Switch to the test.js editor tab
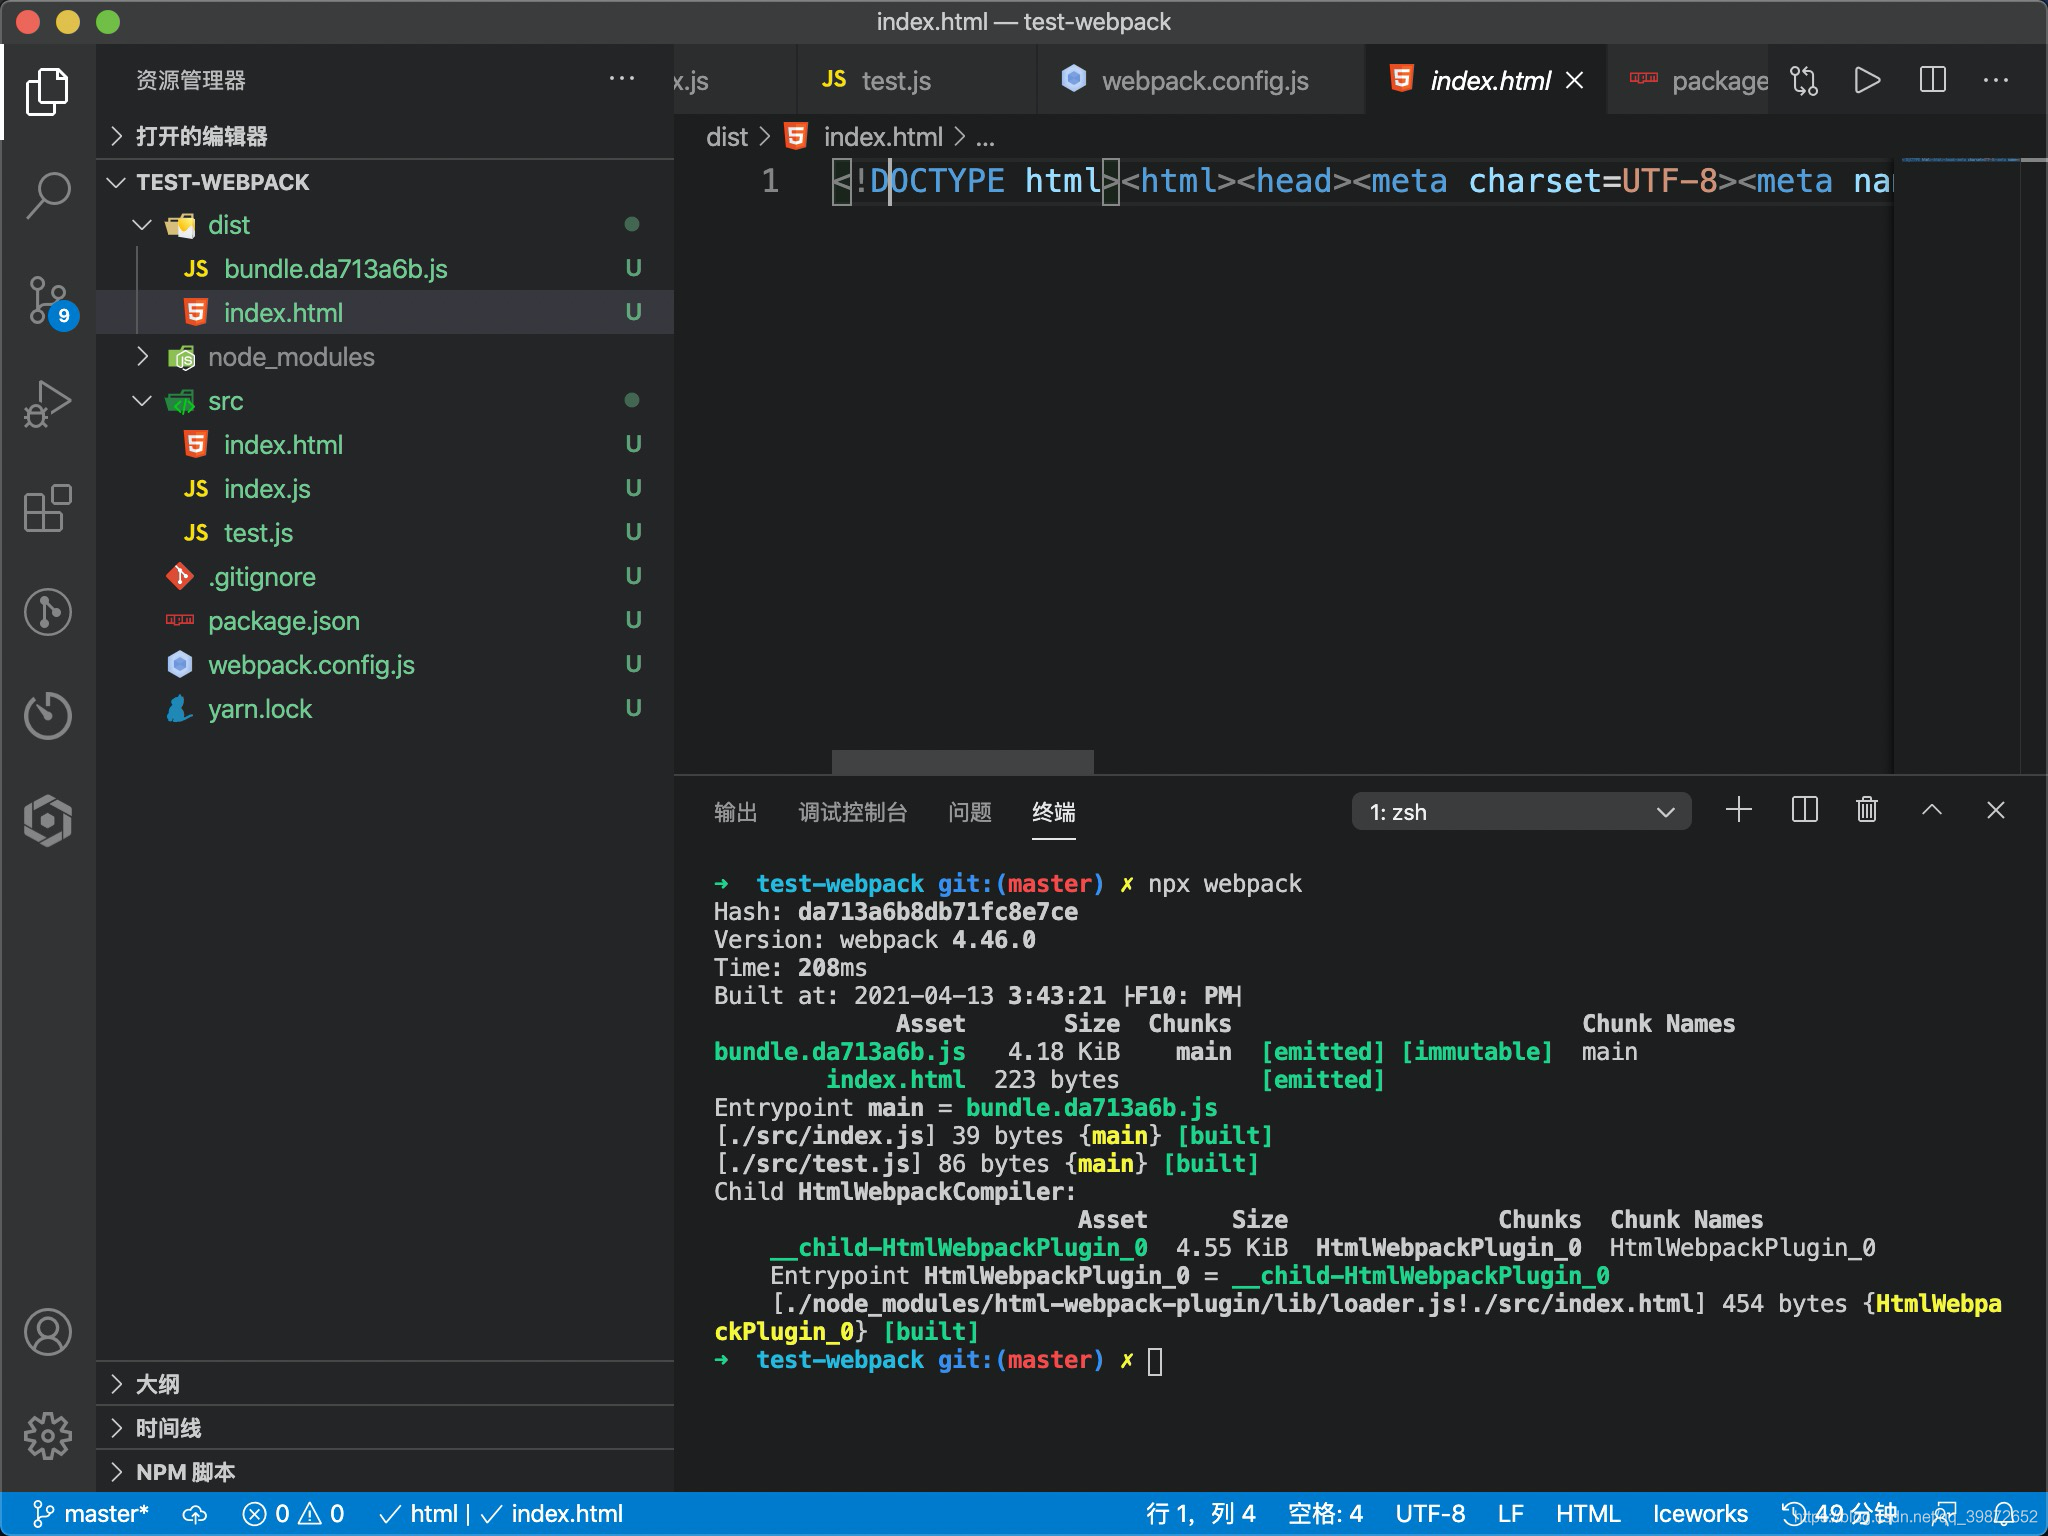 click(x=916, y=80)
